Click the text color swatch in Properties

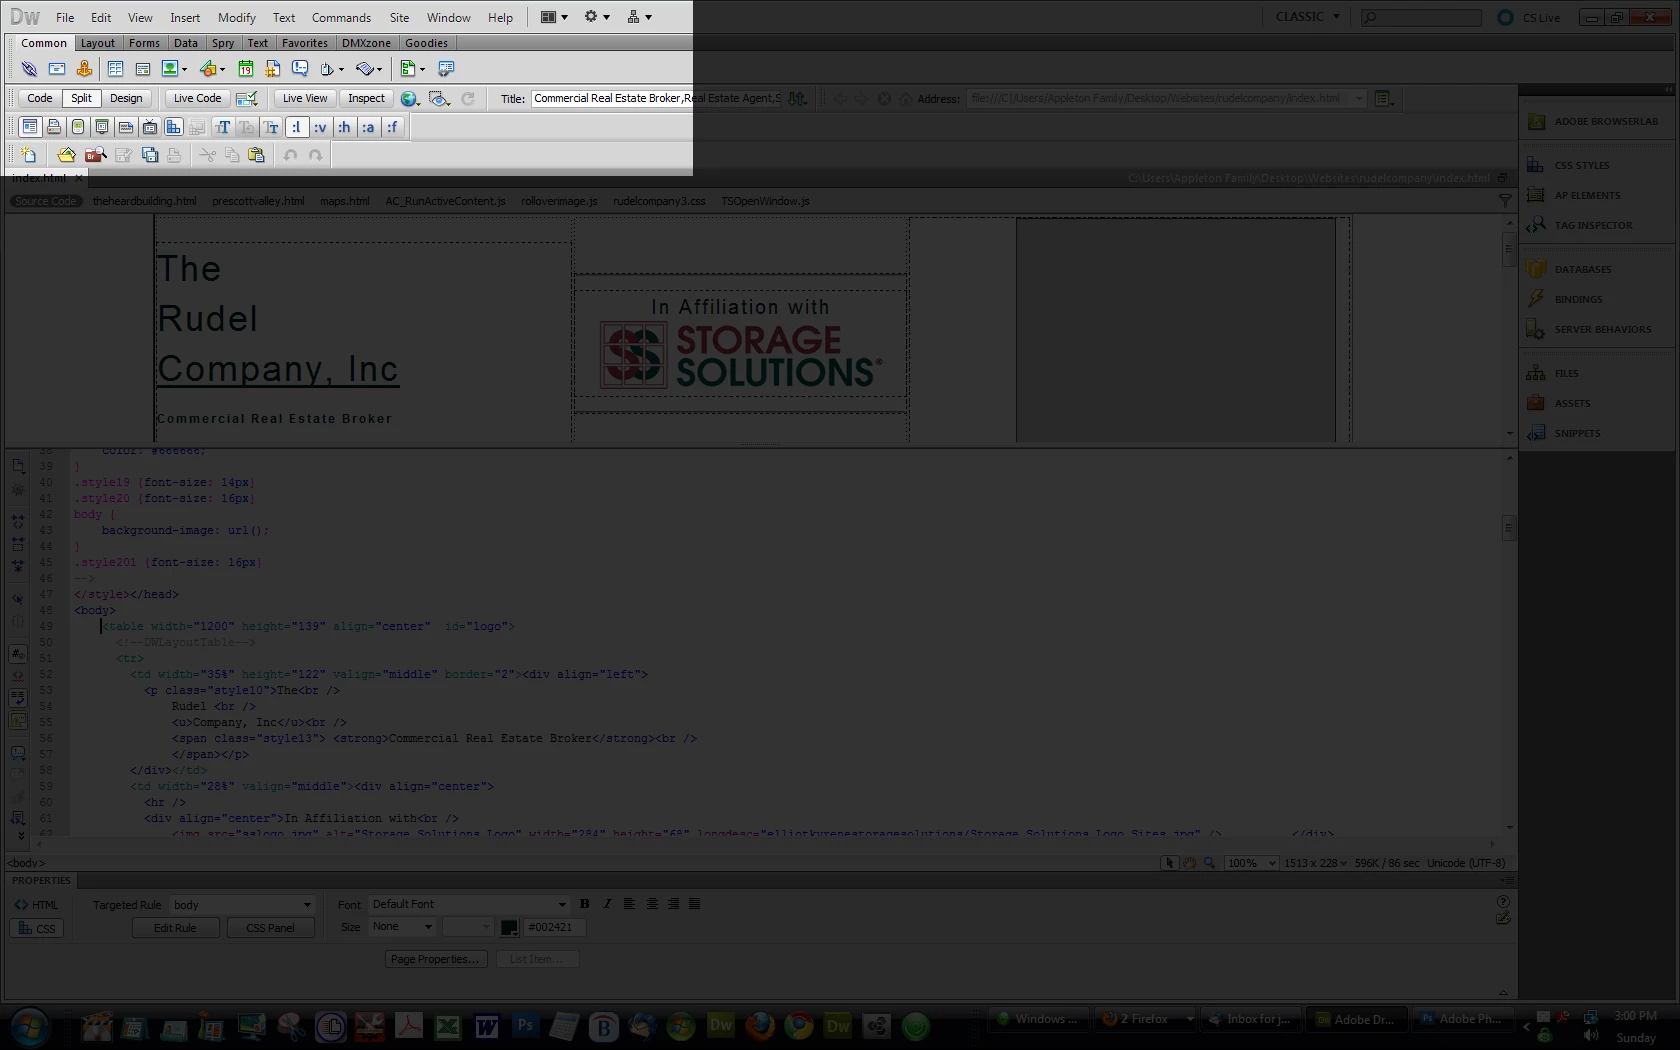click(509, 928)
